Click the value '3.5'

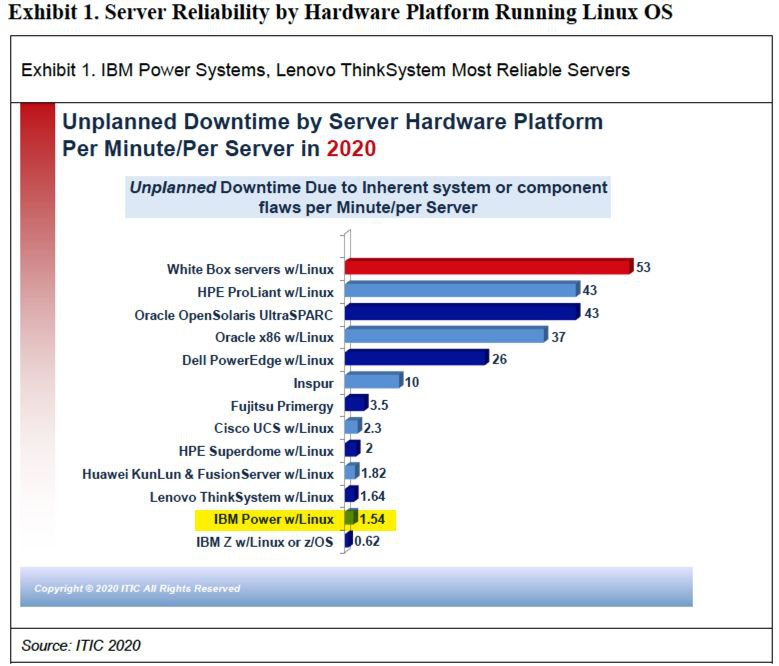[x=379, y=405]
